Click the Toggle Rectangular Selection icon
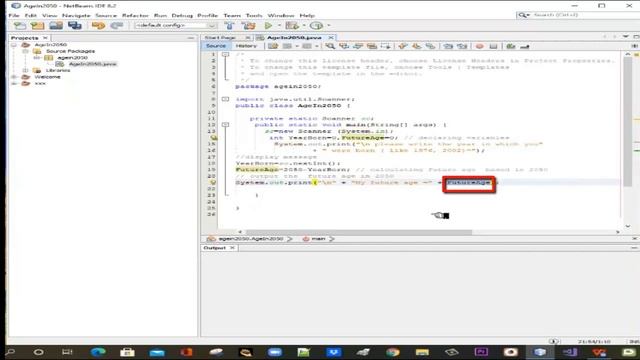Screen dimensions: 640x360 (x=386, y=46)
